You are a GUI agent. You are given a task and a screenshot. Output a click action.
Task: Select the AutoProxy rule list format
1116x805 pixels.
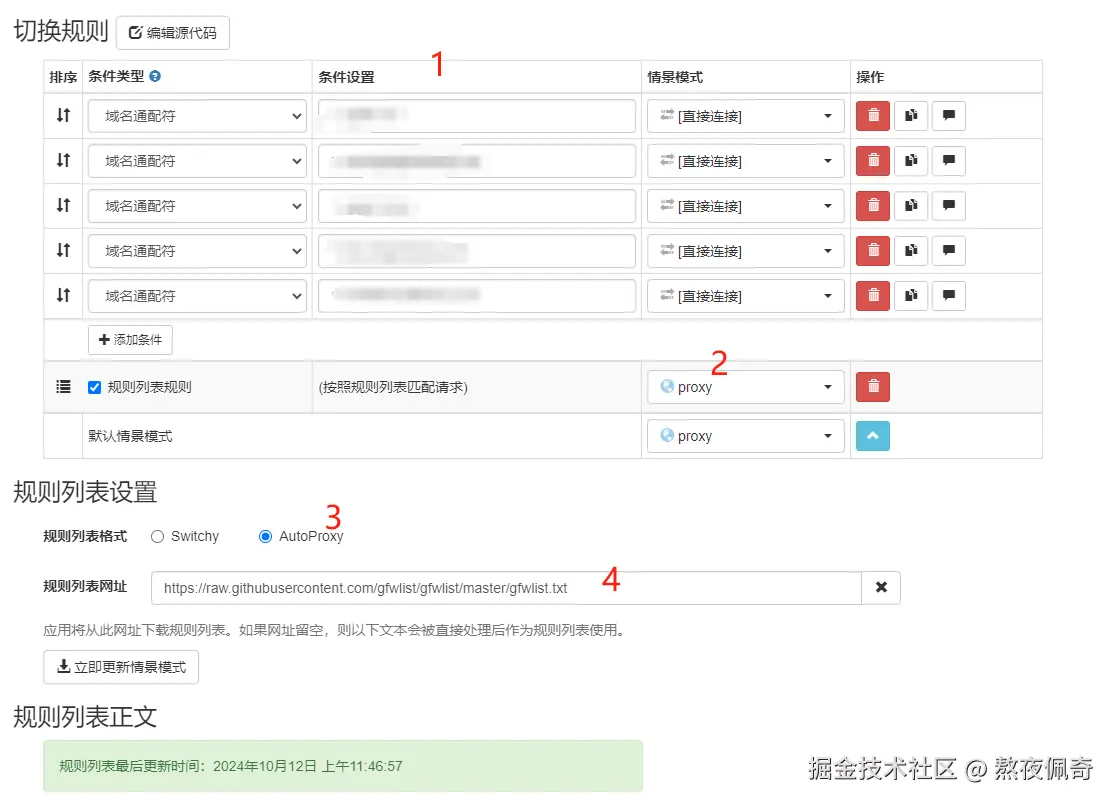265,537
